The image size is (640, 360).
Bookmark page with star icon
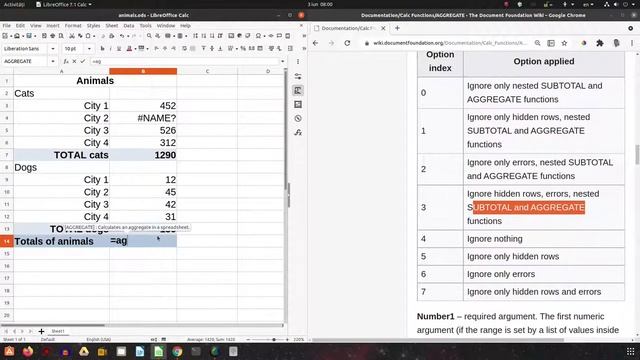564,43
